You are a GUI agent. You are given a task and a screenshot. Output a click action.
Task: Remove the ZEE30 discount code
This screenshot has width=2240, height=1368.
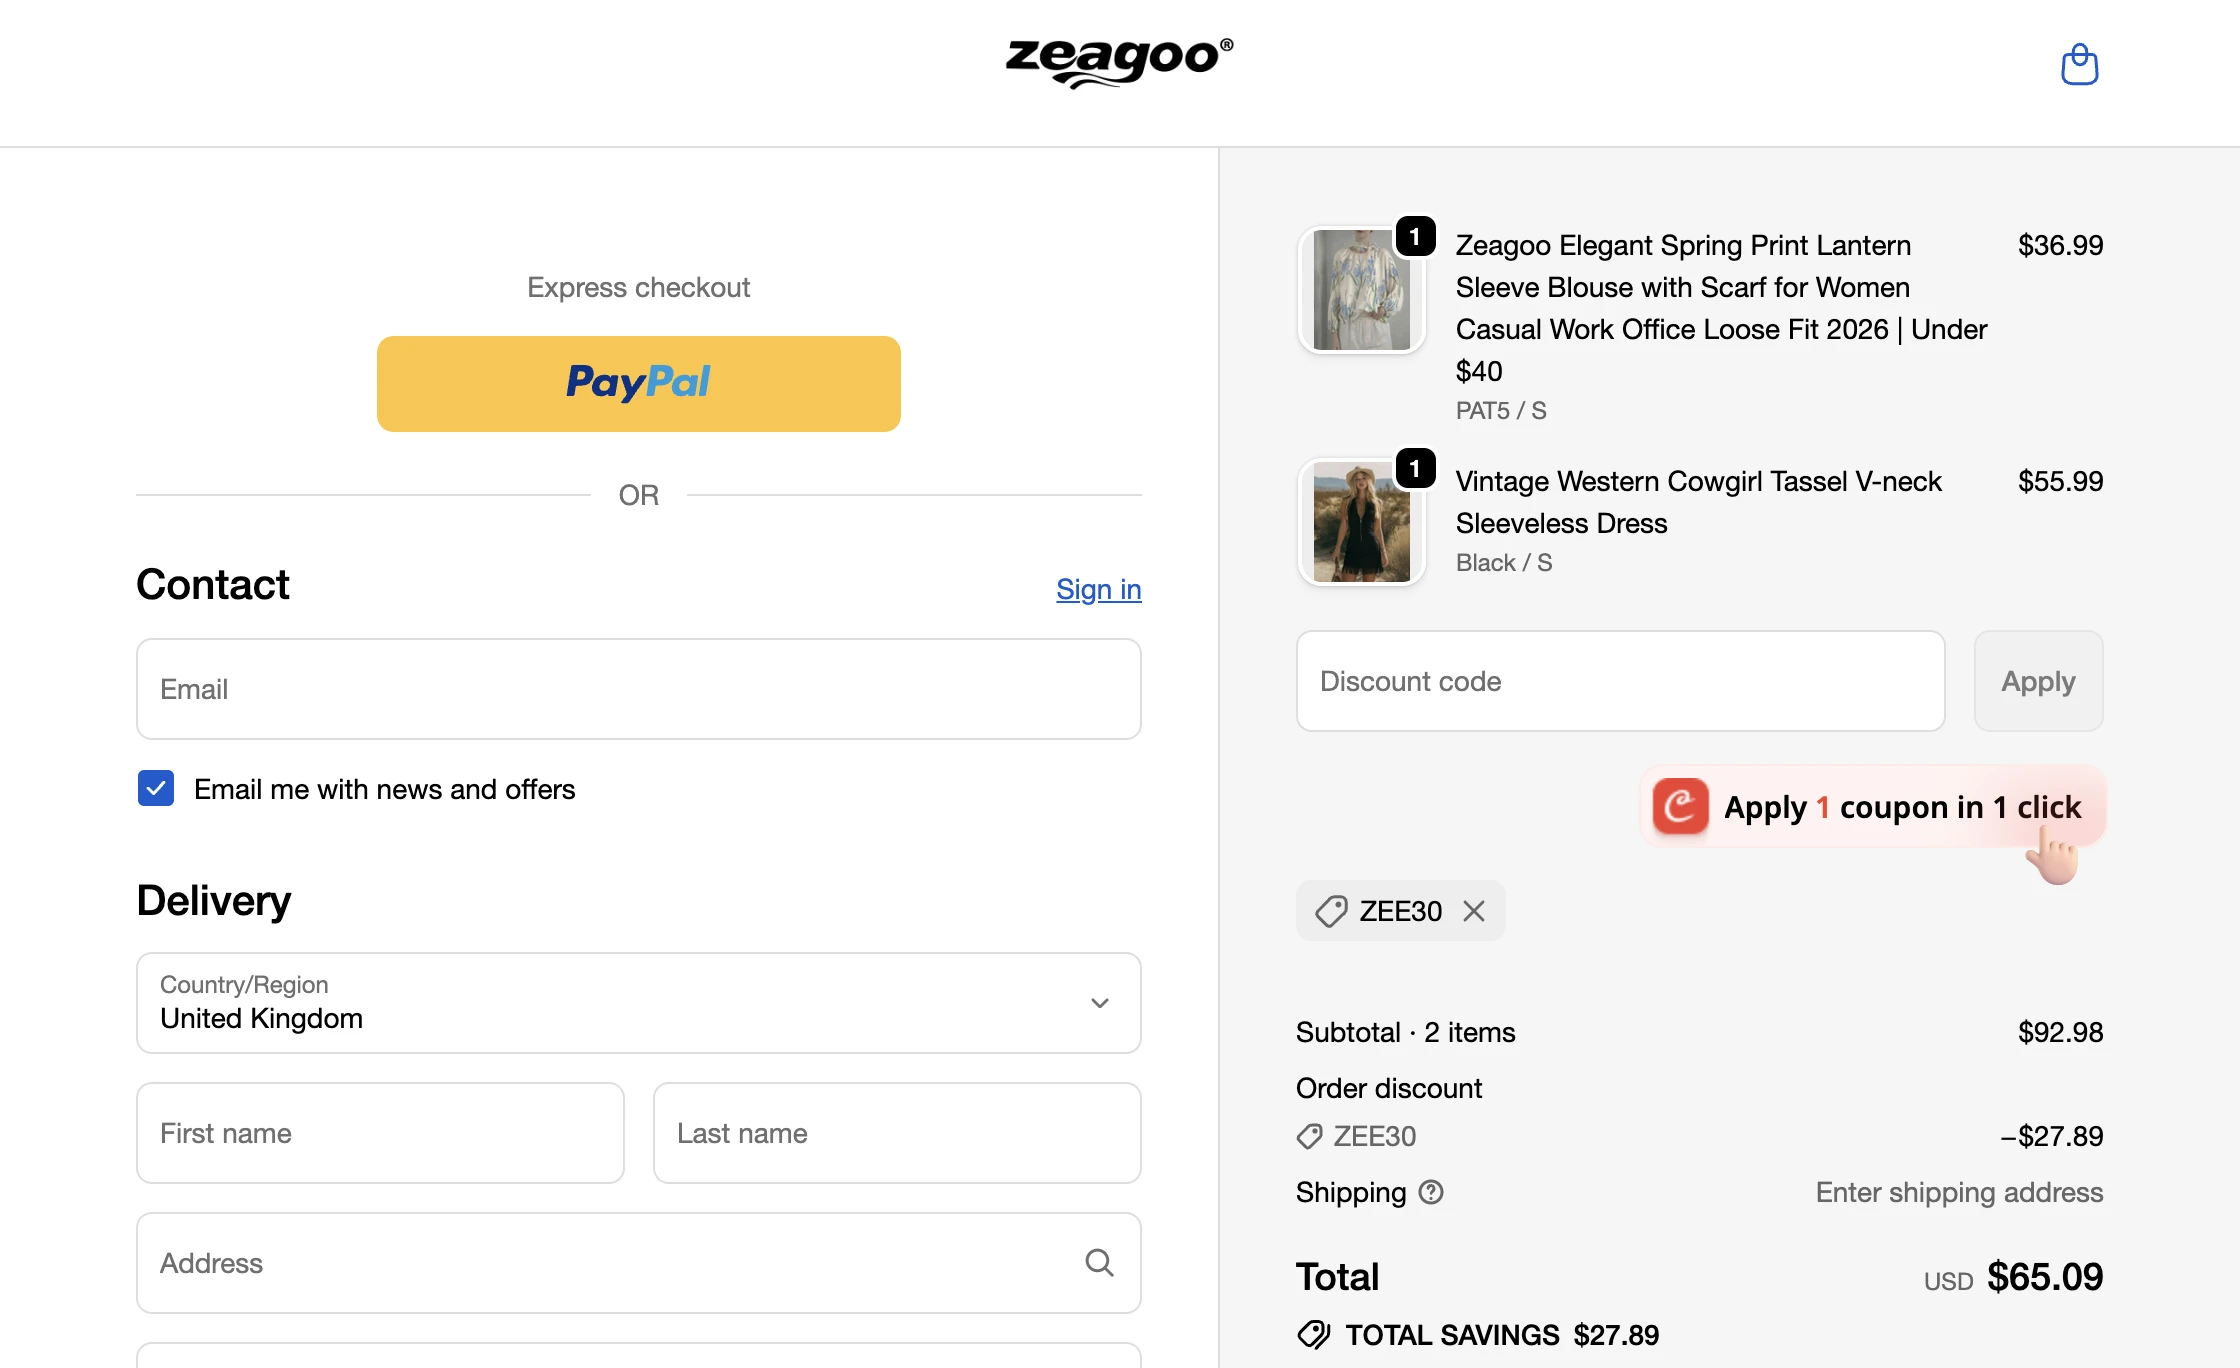(1474, 911)
